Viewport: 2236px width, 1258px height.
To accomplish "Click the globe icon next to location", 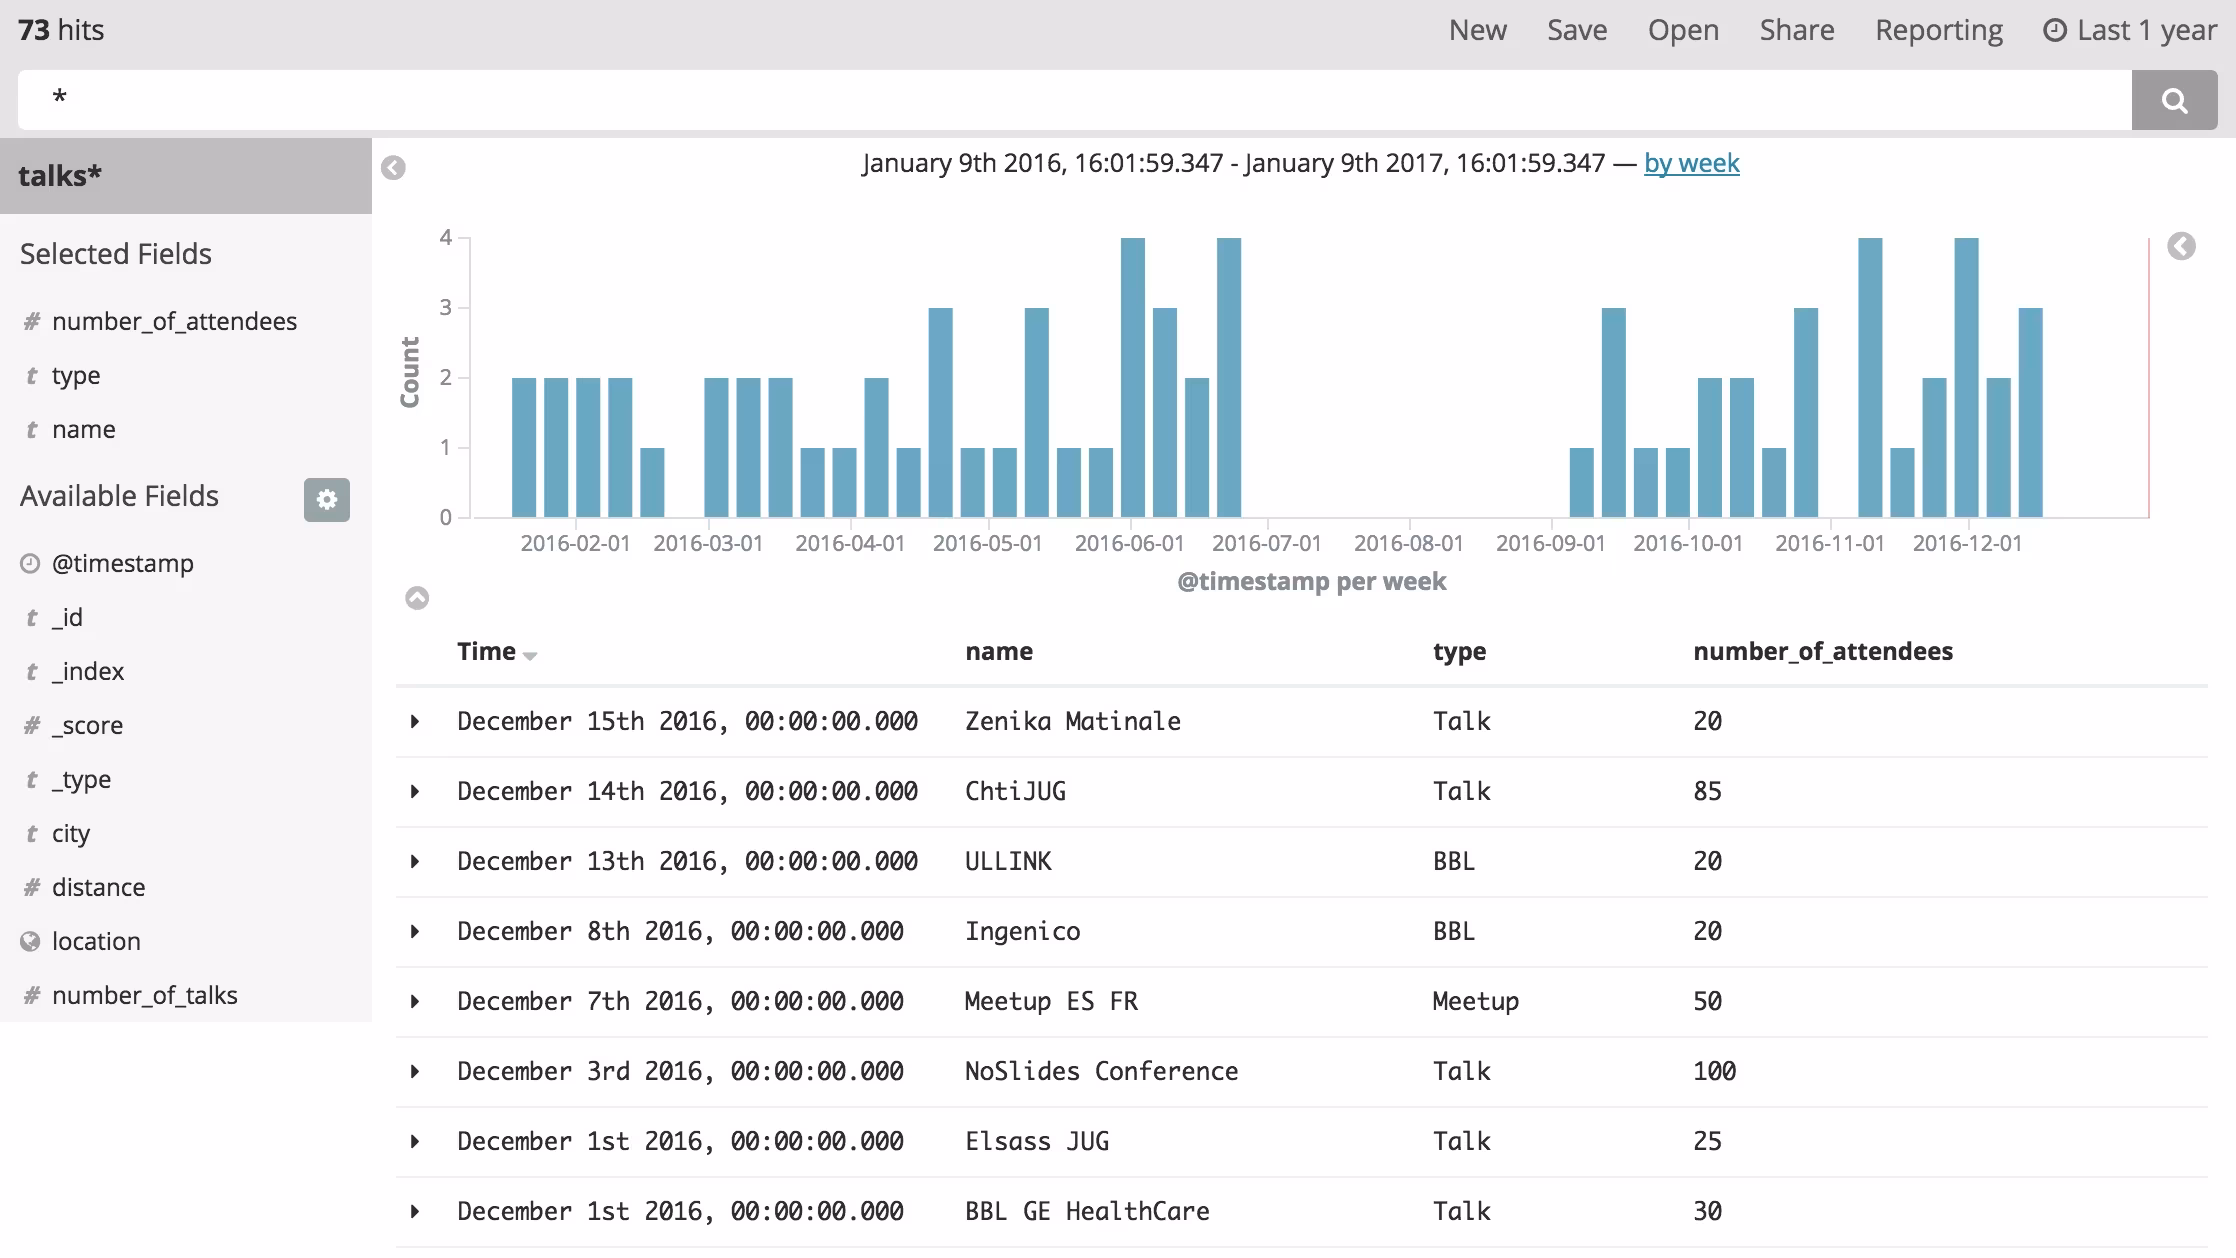I will (x=30, y=941).
